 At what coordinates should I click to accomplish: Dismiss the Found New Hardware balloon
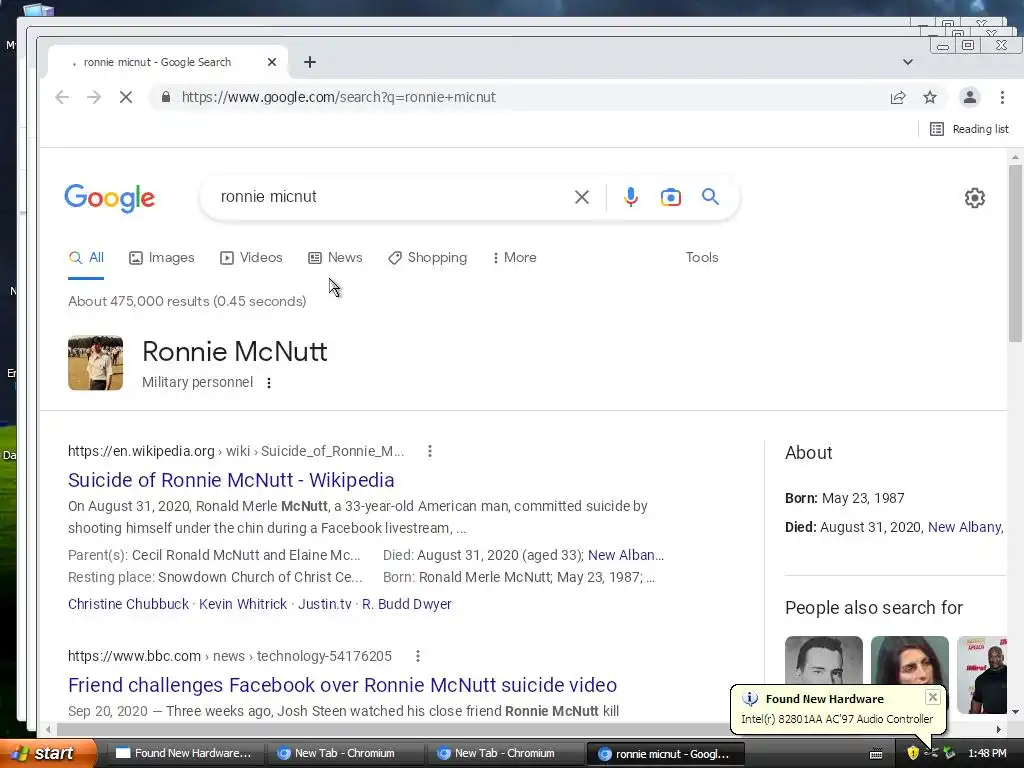point(933,697)
